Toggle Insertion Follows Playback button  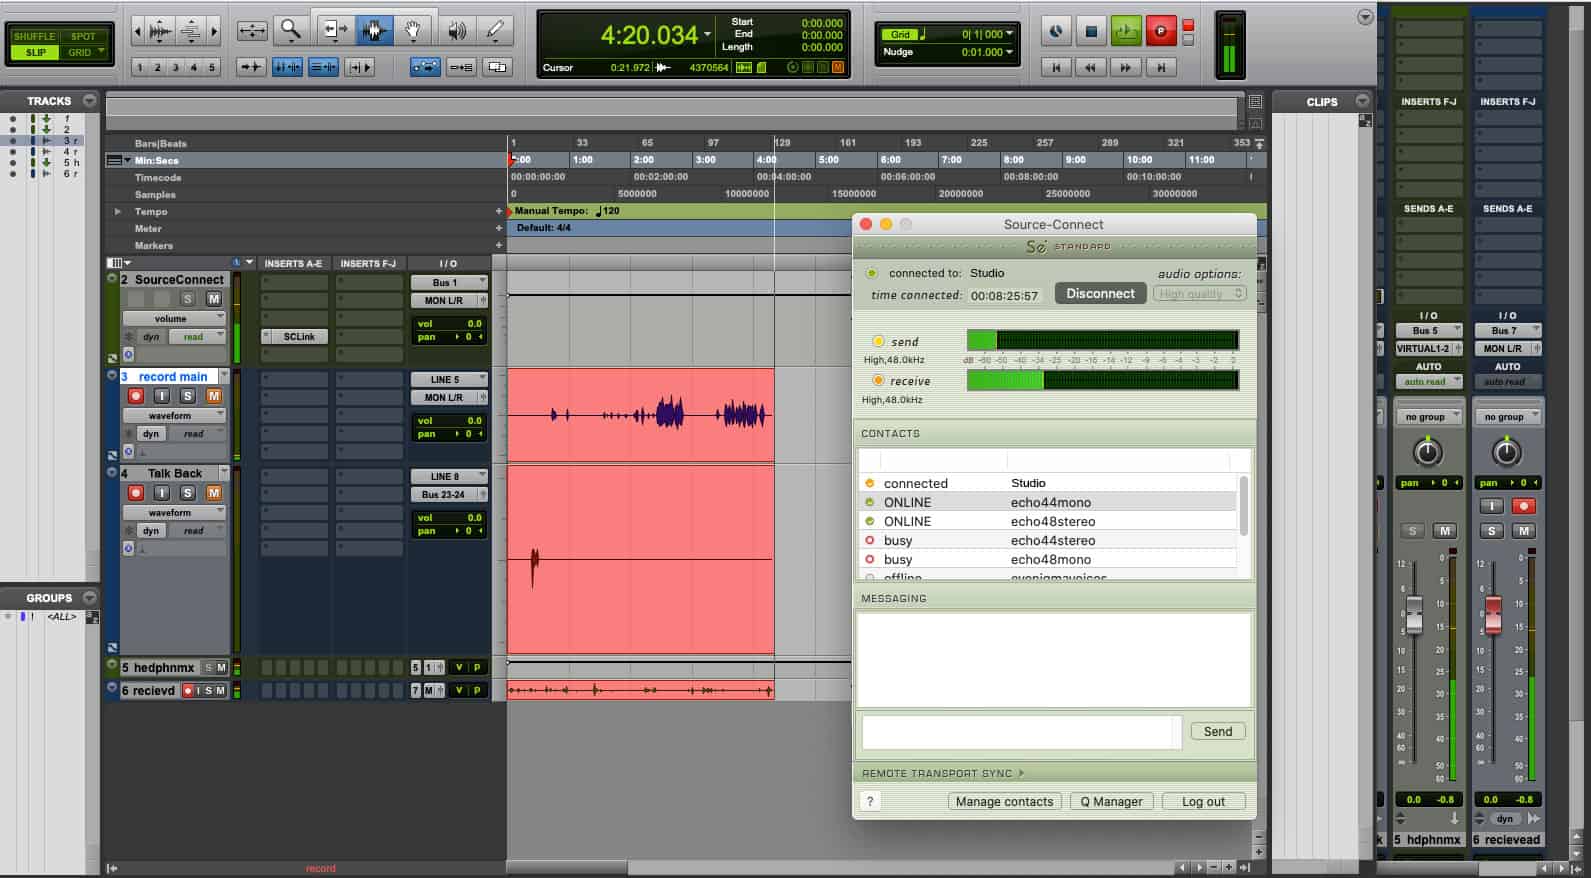pos(359,67)
